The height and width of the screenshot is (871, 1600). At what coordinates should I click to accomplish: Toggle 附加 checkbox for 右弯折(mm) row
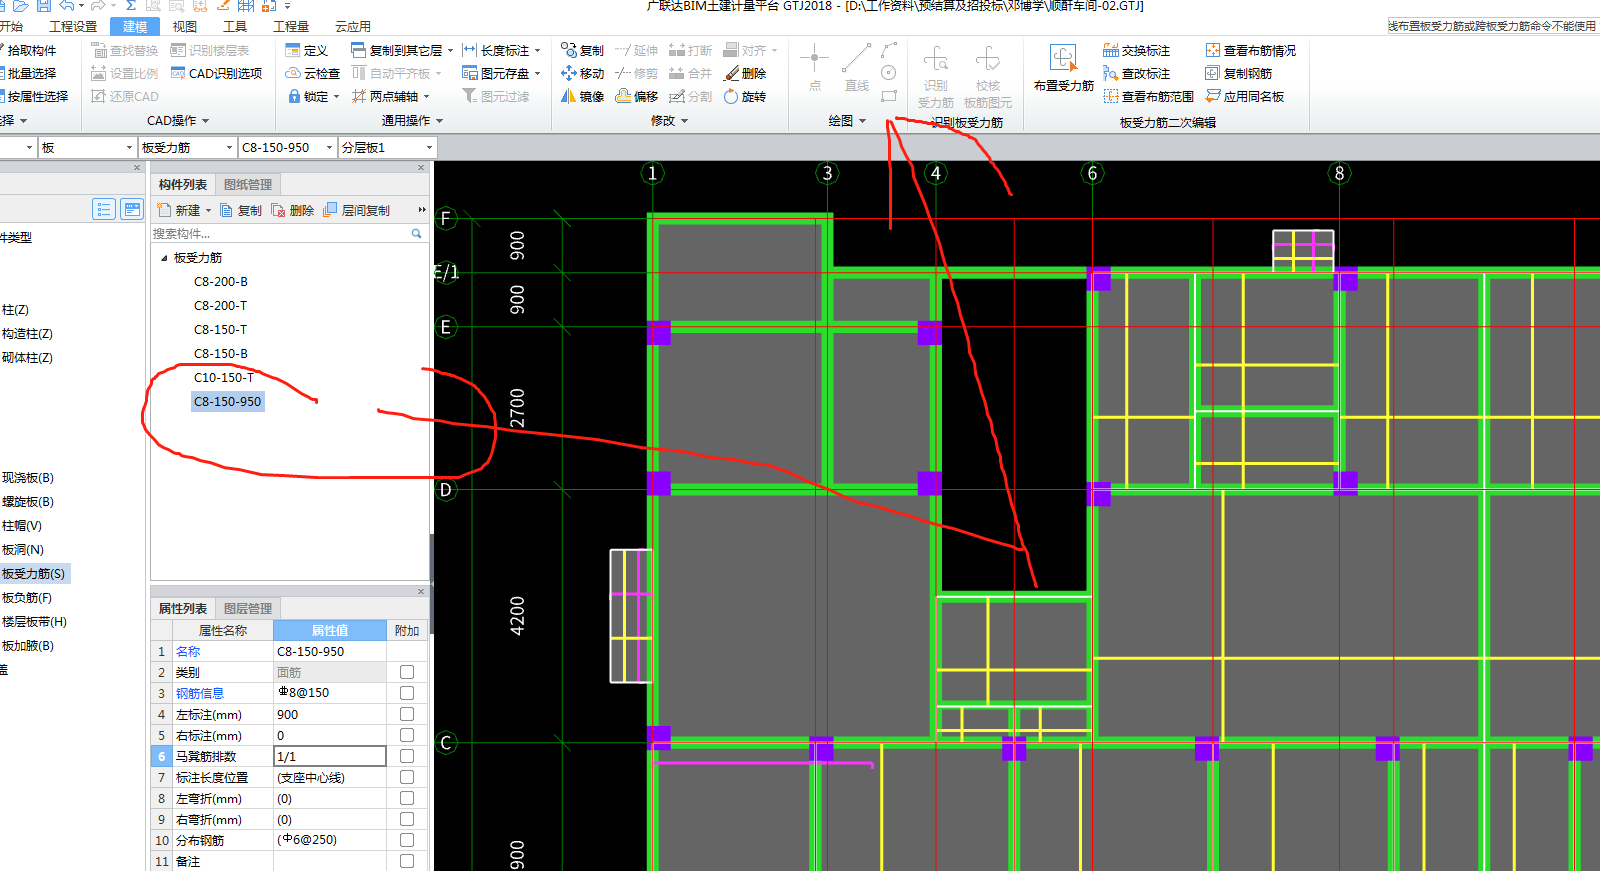pos(407,819)
